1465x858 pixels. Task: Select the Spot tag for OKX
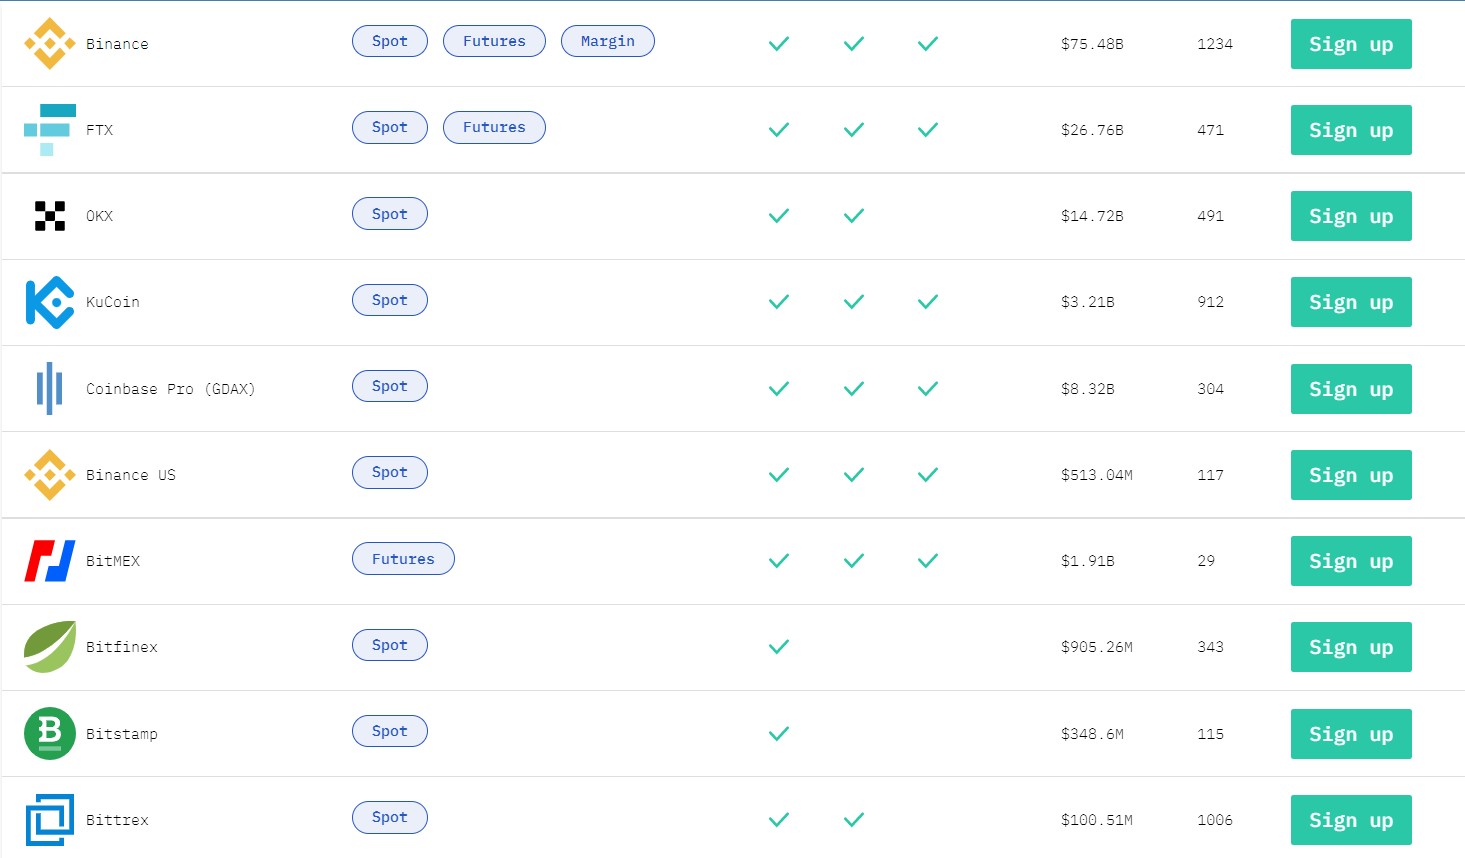coord(390,214)
